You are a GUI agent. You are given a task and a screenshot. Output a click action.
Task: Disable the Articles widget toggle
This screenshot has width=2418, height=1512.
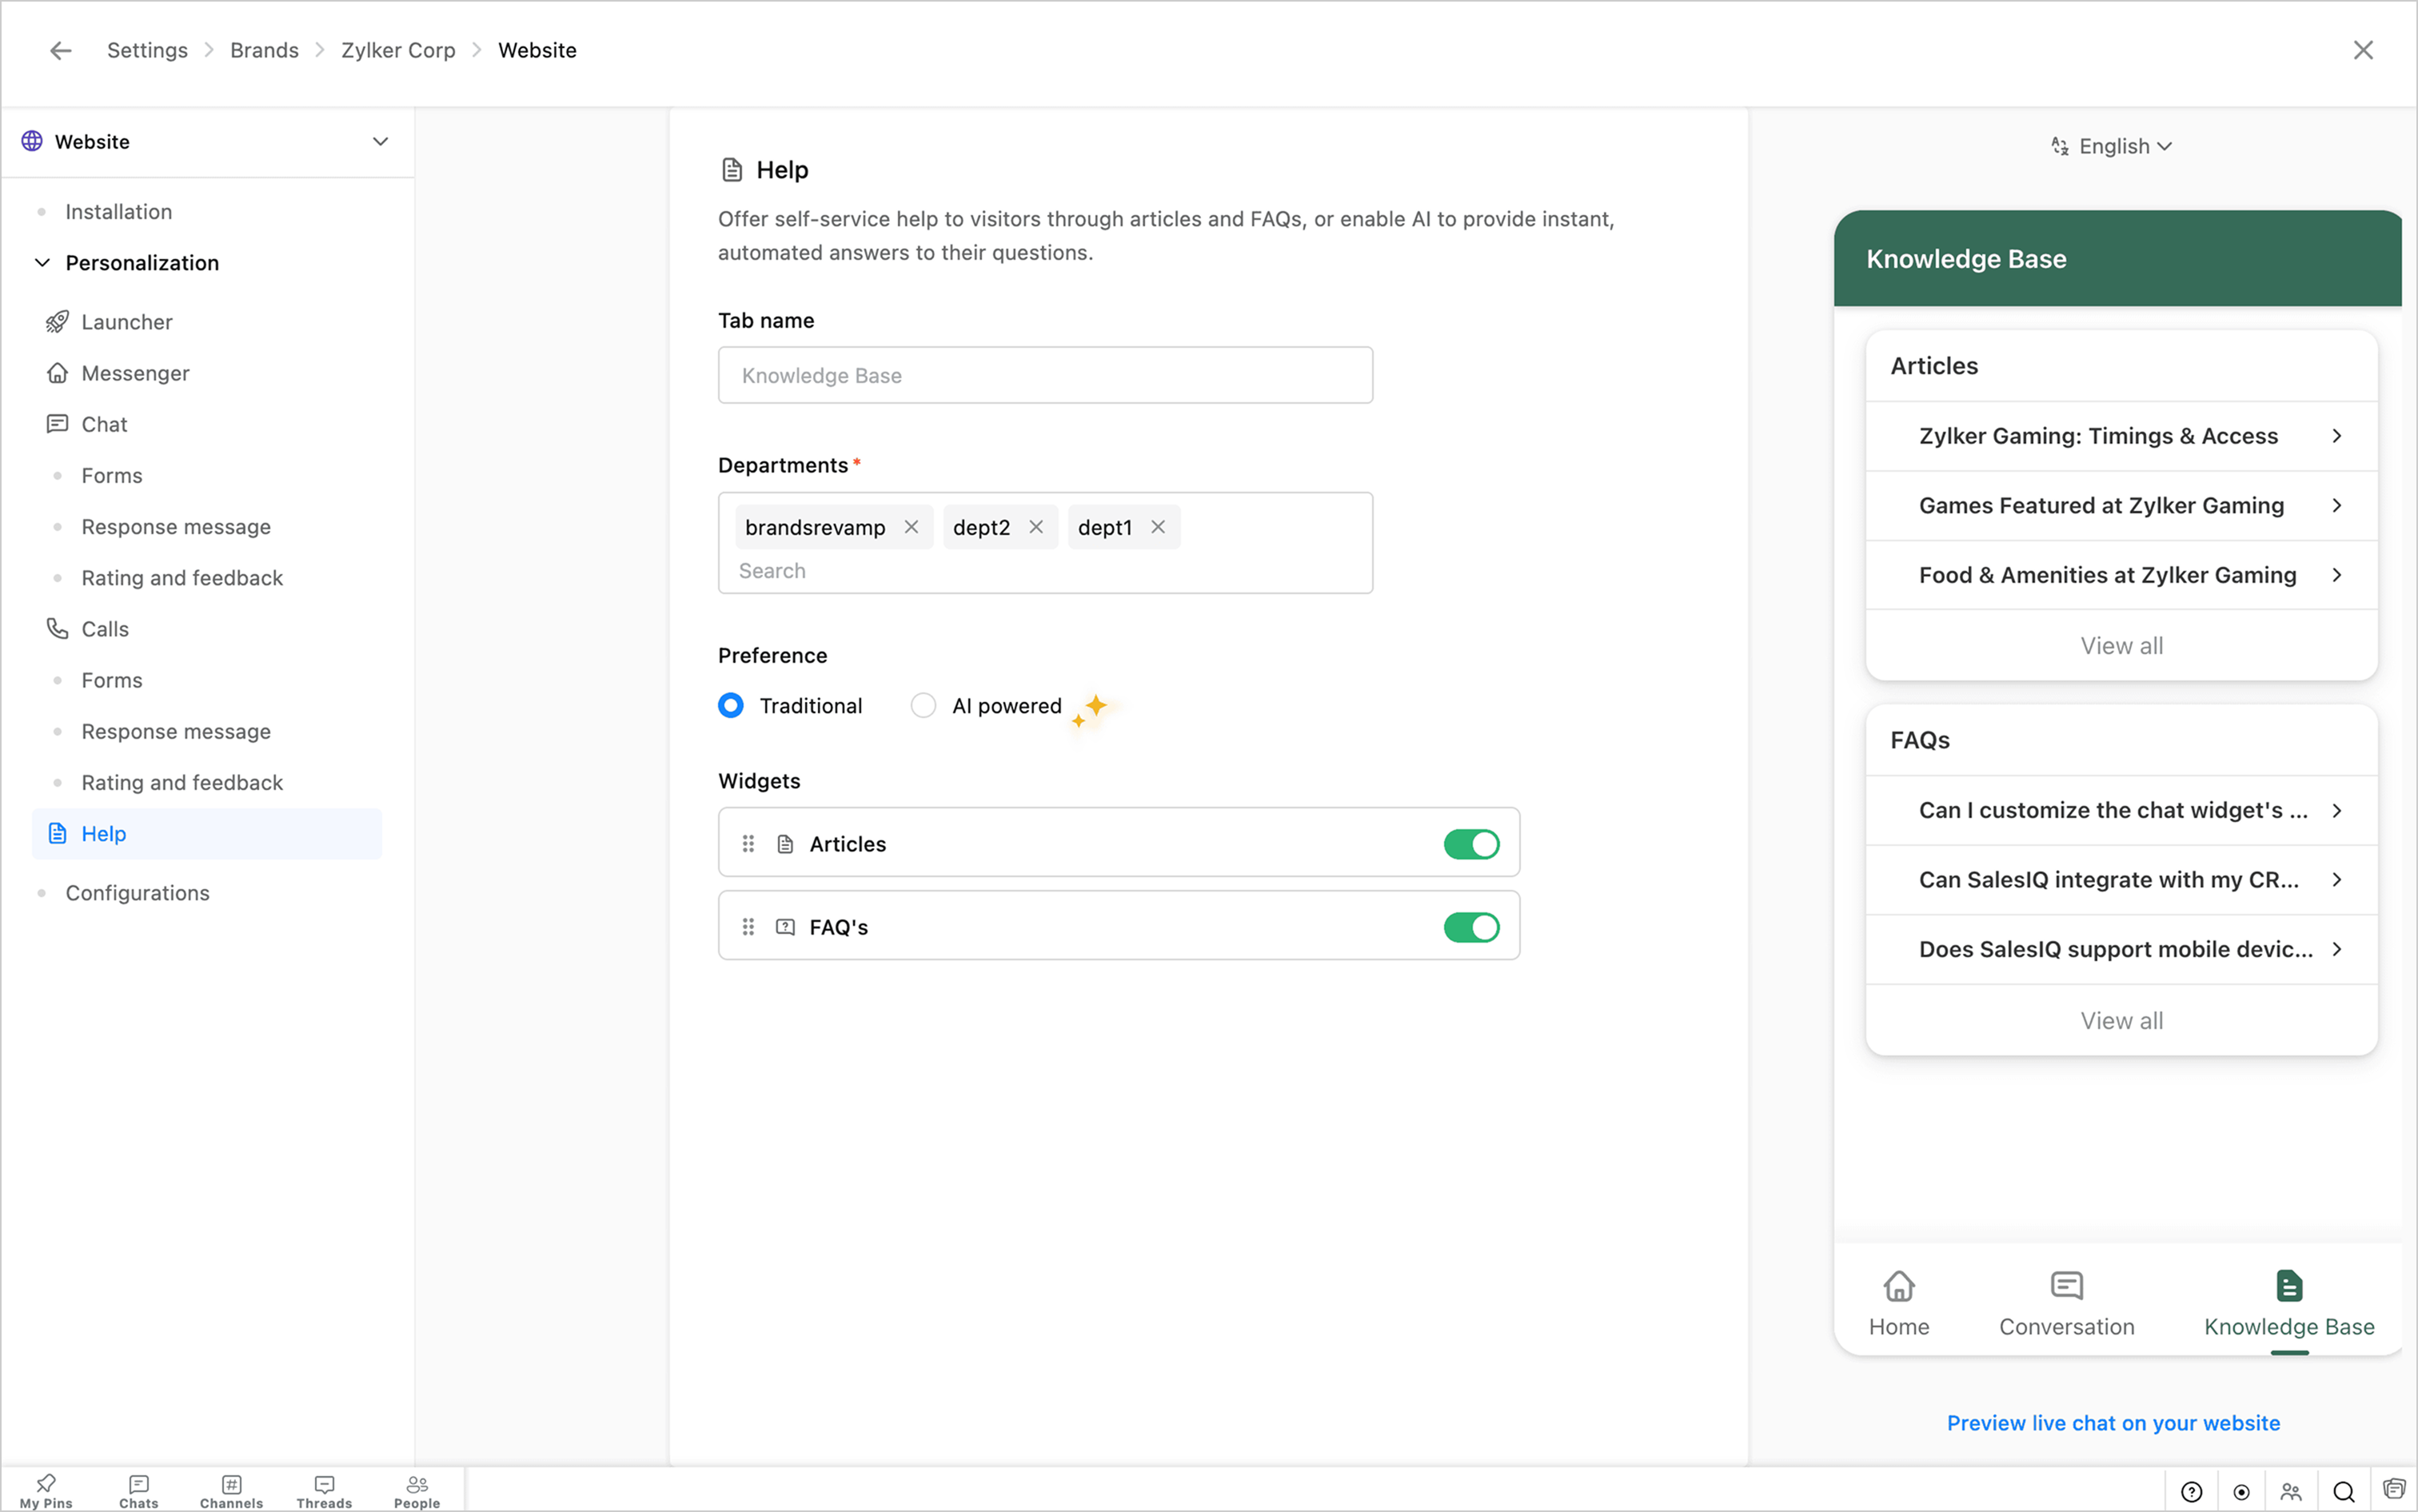click(1471, 844)
